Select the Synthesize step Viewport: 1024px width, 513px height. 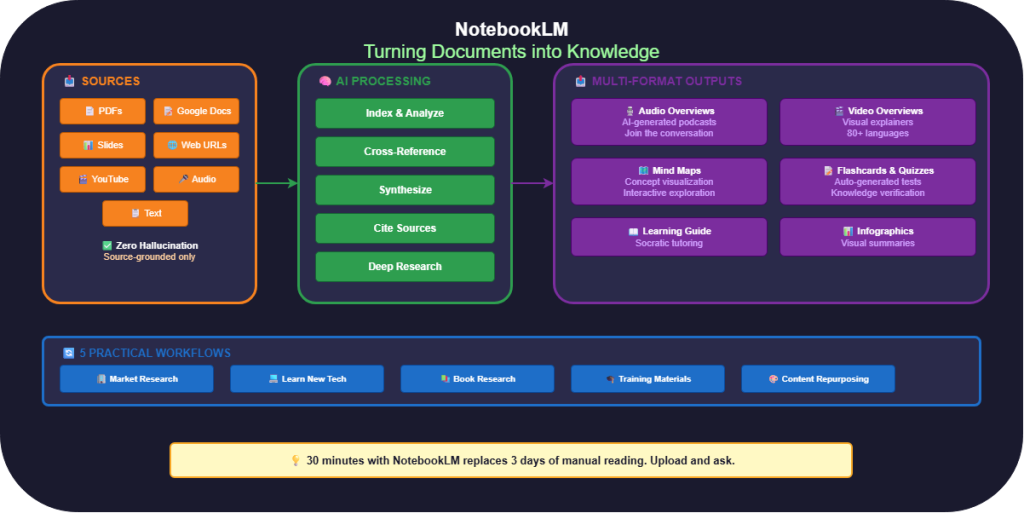tap(405, 190)
